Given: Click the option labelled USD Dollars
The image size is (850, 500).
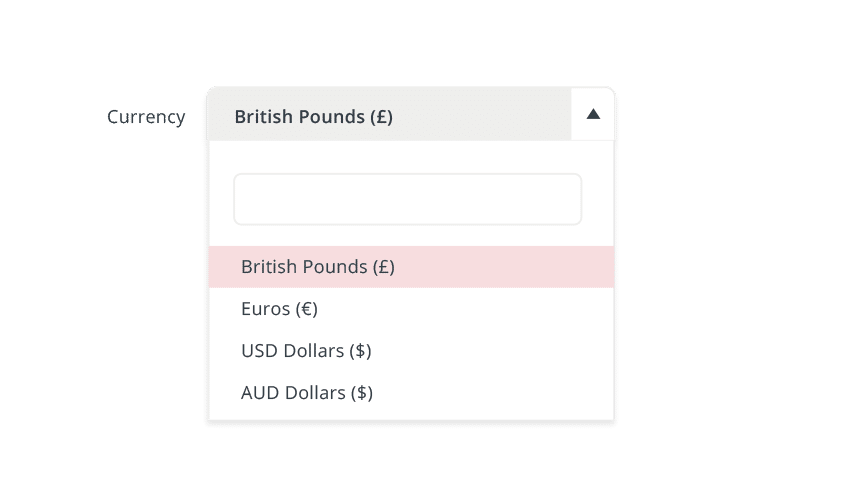Looking at the screenshot, I should [306, 351].
